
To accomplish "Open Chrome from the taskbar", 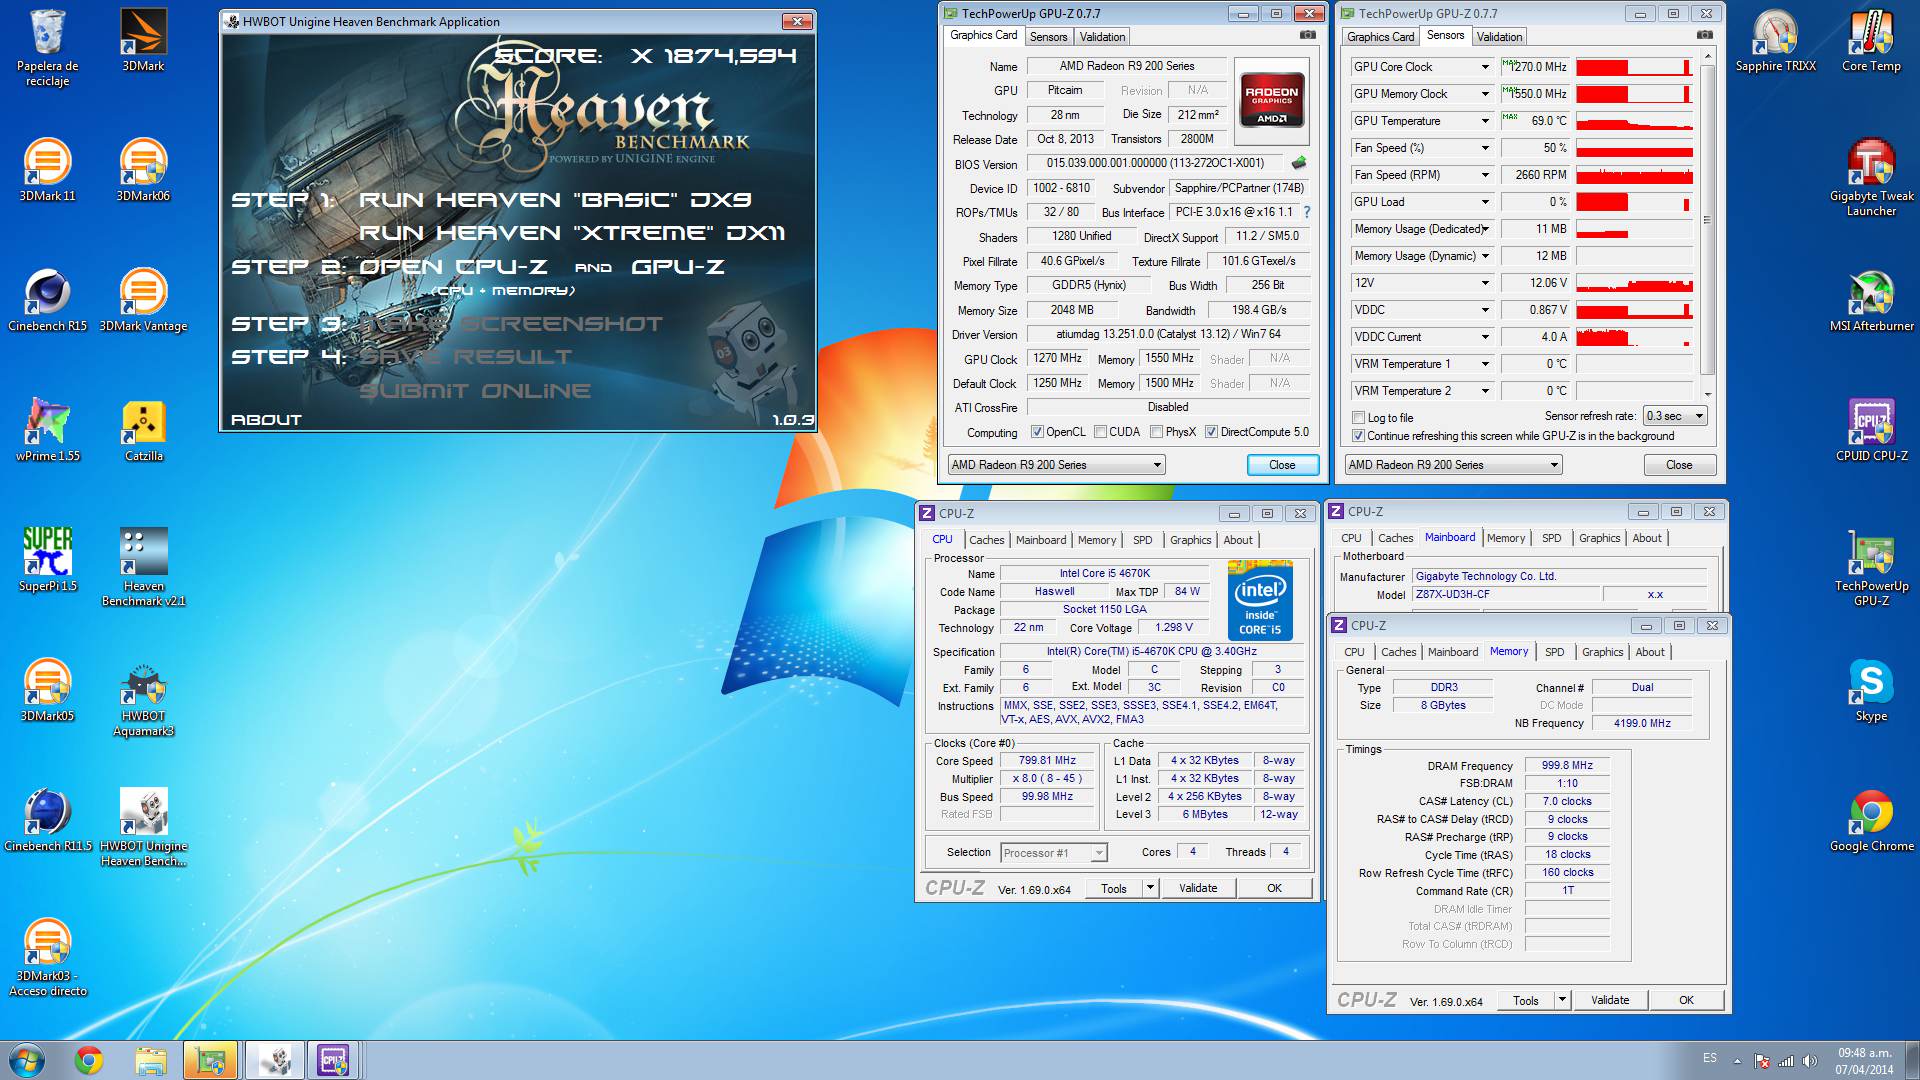I will (x=89, y=1060).
